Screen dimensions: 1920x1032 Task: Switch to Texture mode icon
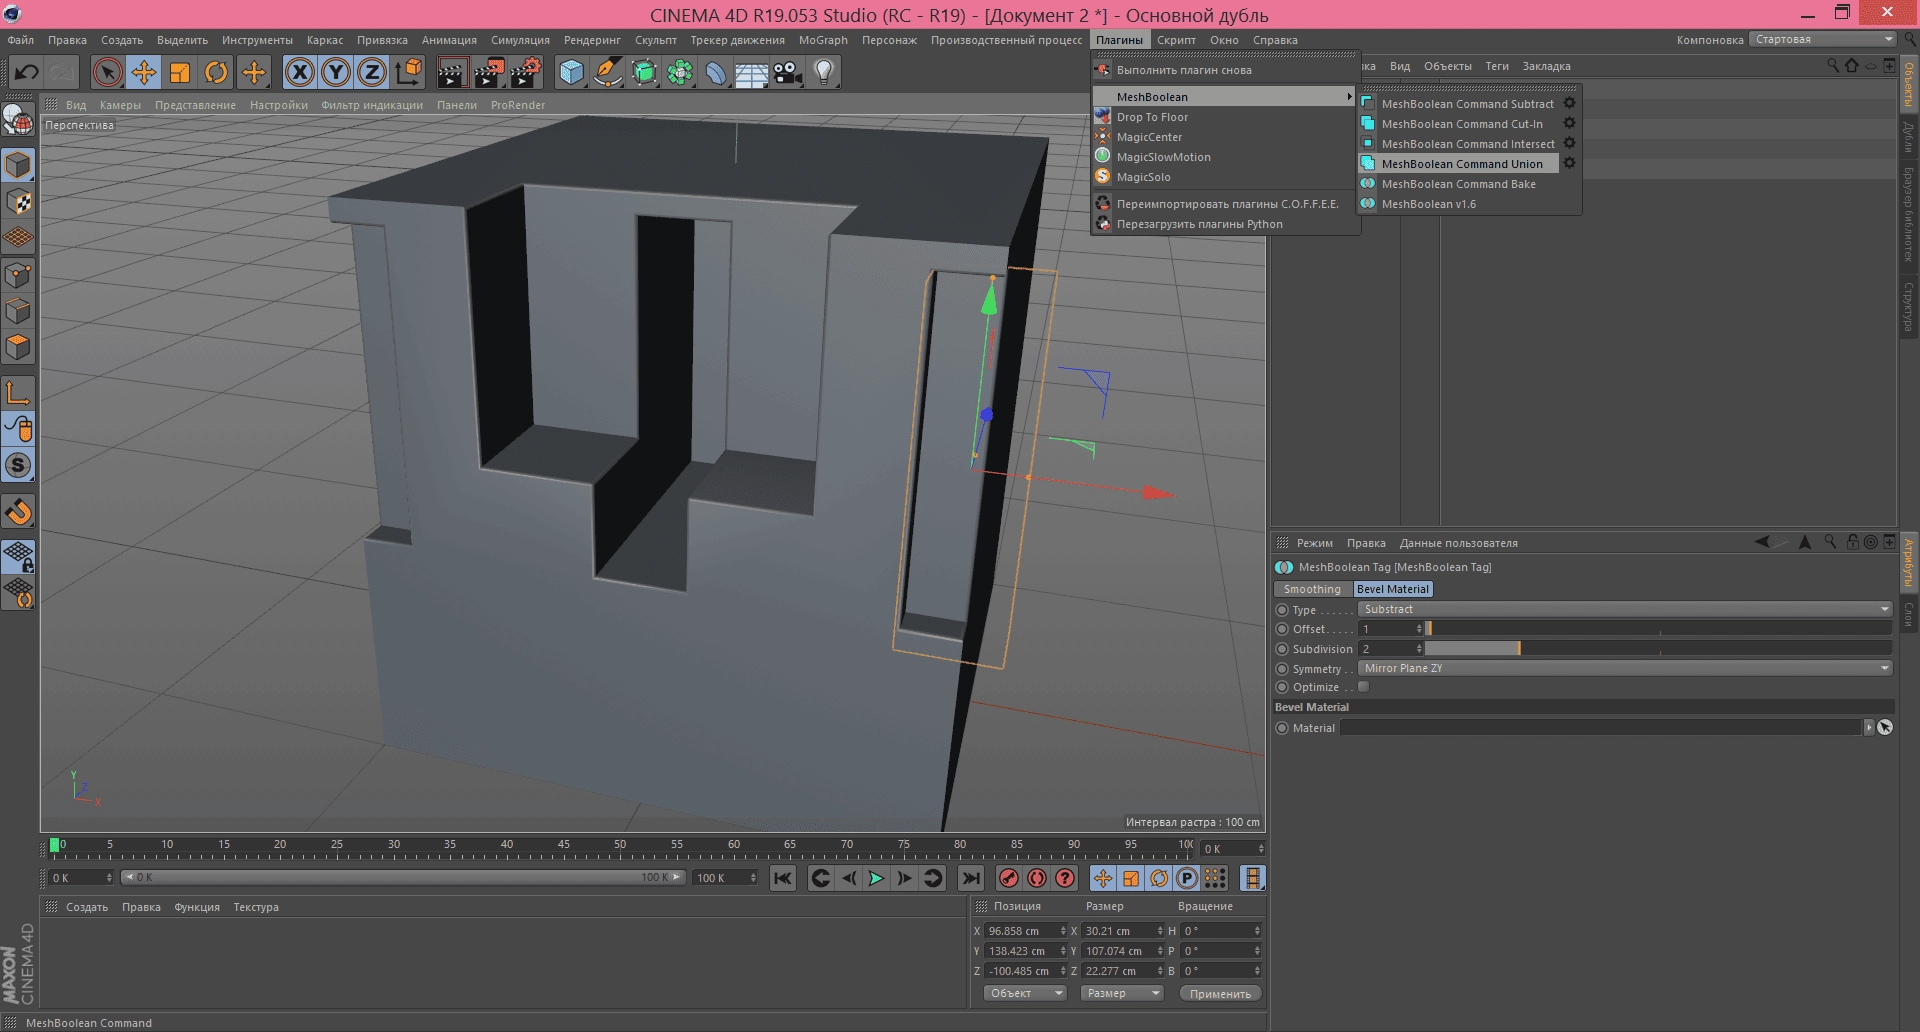pyautogui.click(x=19, y=202)
